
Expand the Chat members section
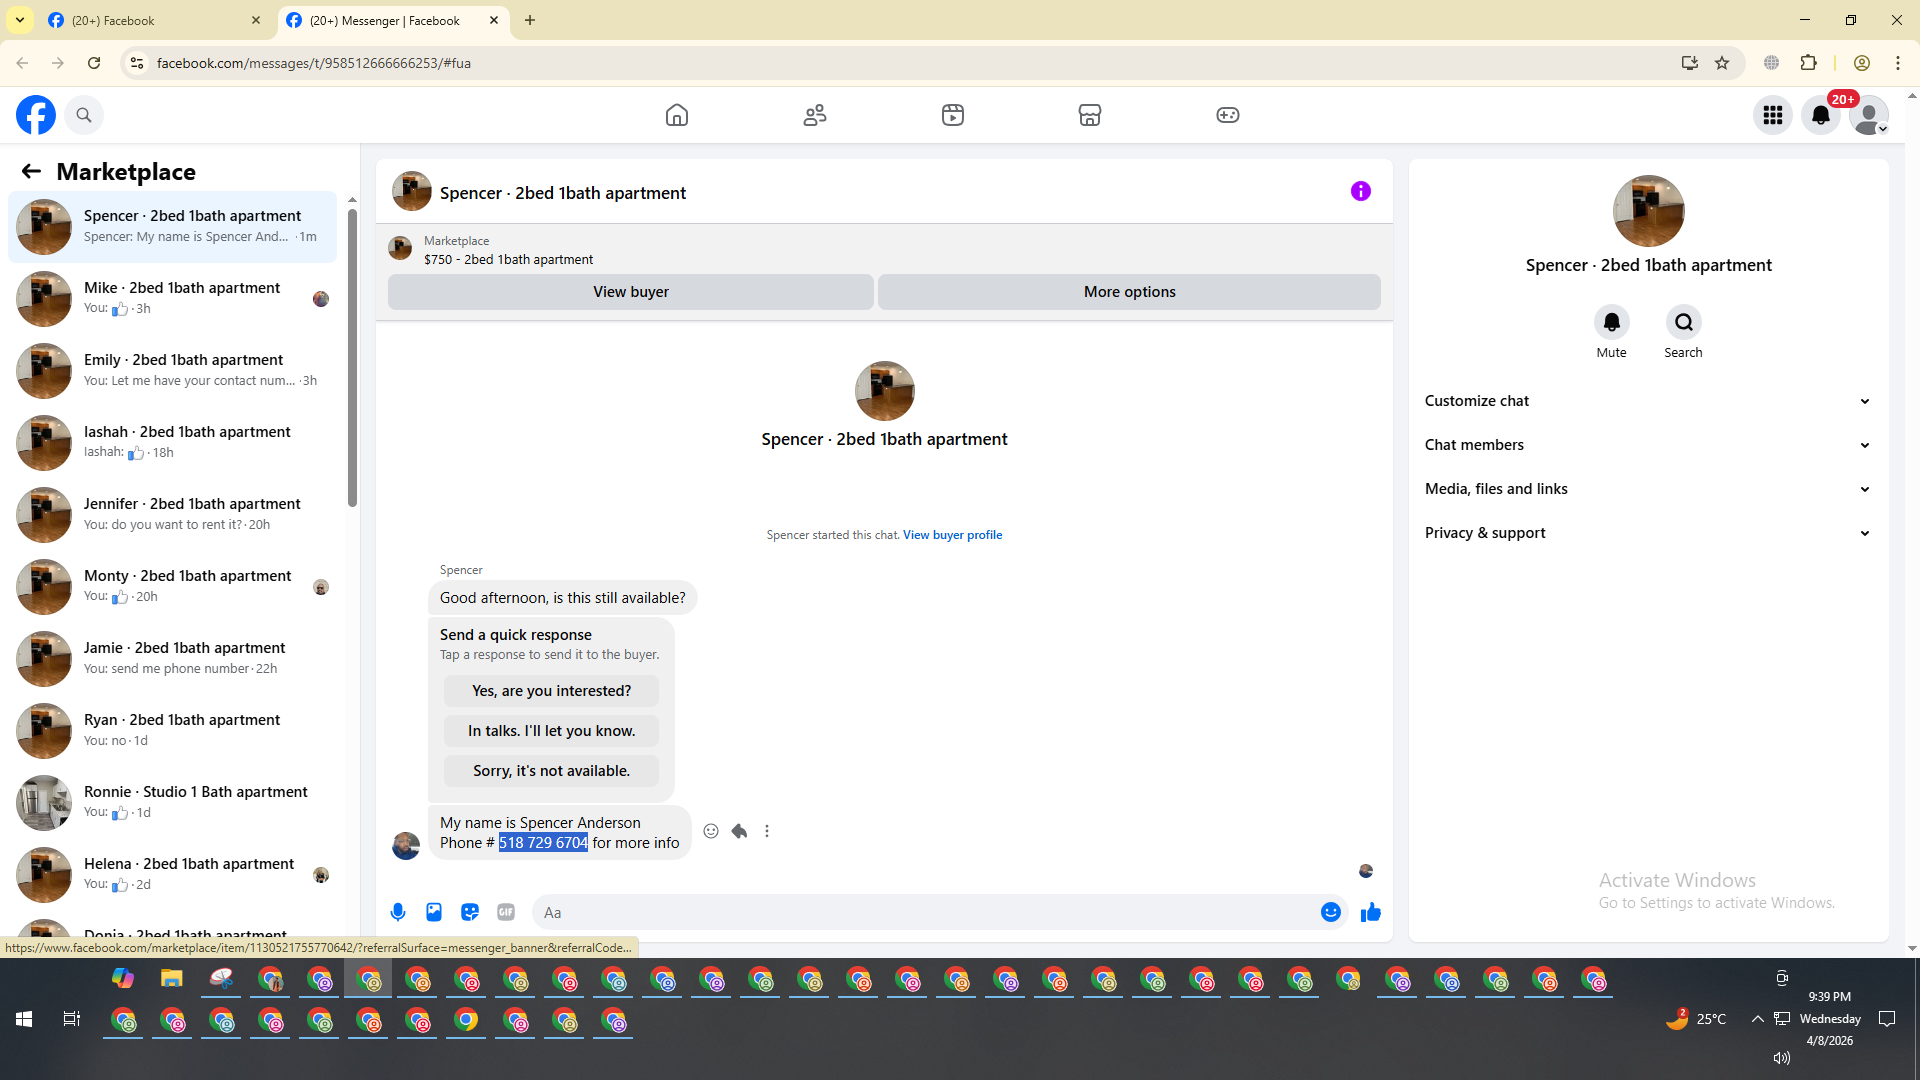[1647, 445]
